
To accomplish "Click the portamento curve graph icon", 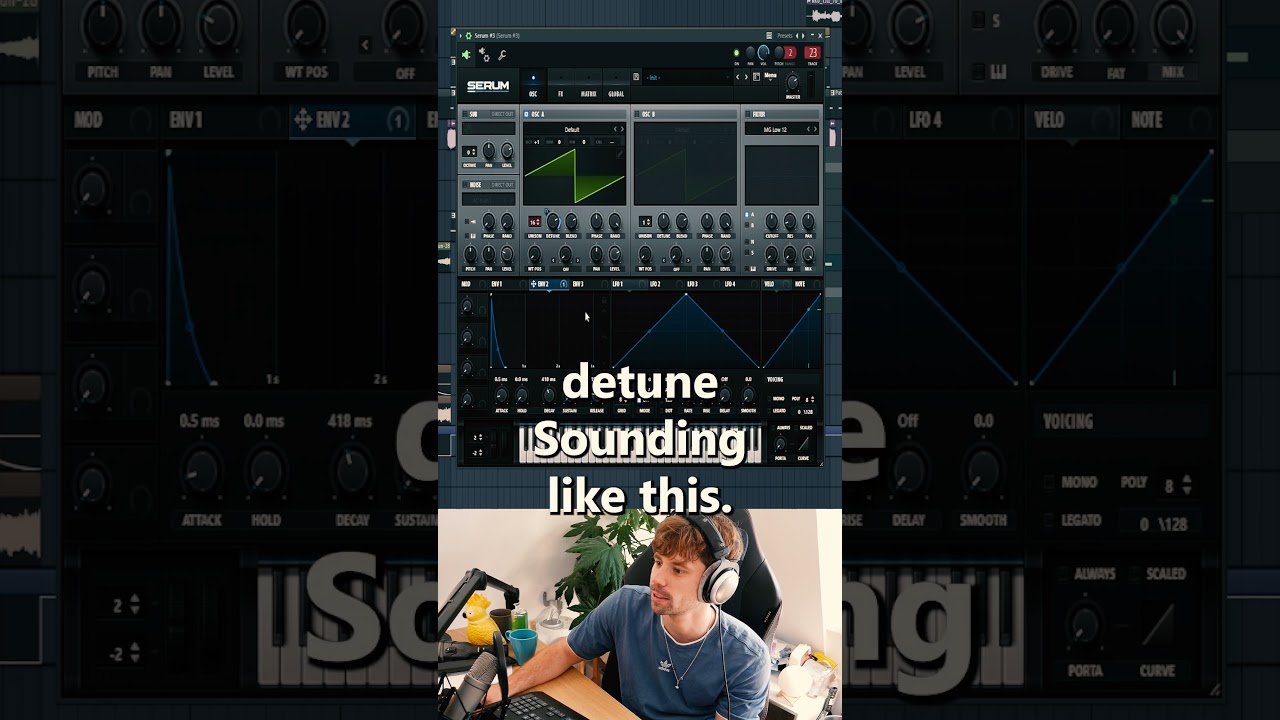I will (x=804, y=443).
